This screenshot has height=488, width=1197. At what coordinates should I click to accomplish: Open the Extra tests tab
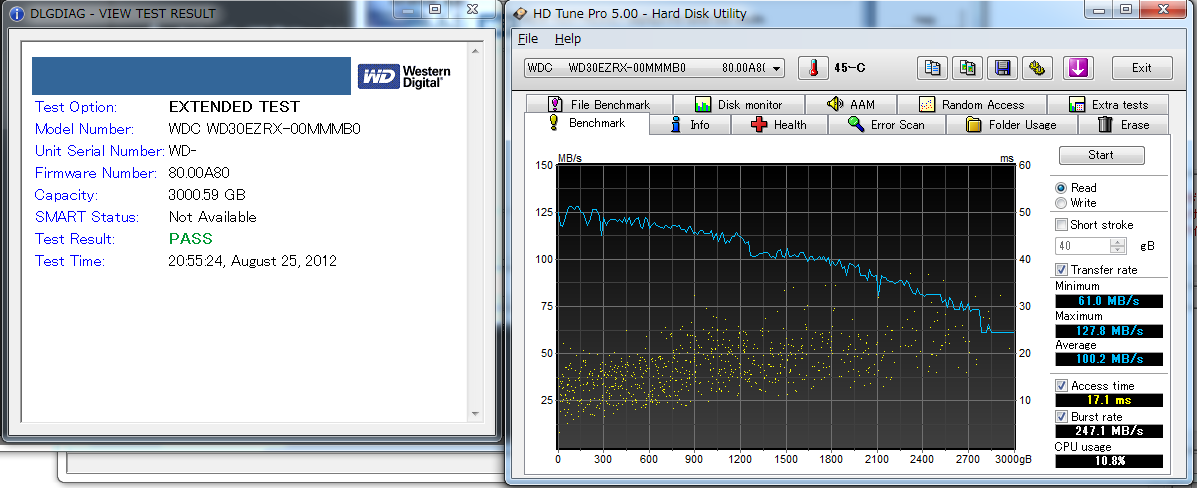click(1108, 105)
